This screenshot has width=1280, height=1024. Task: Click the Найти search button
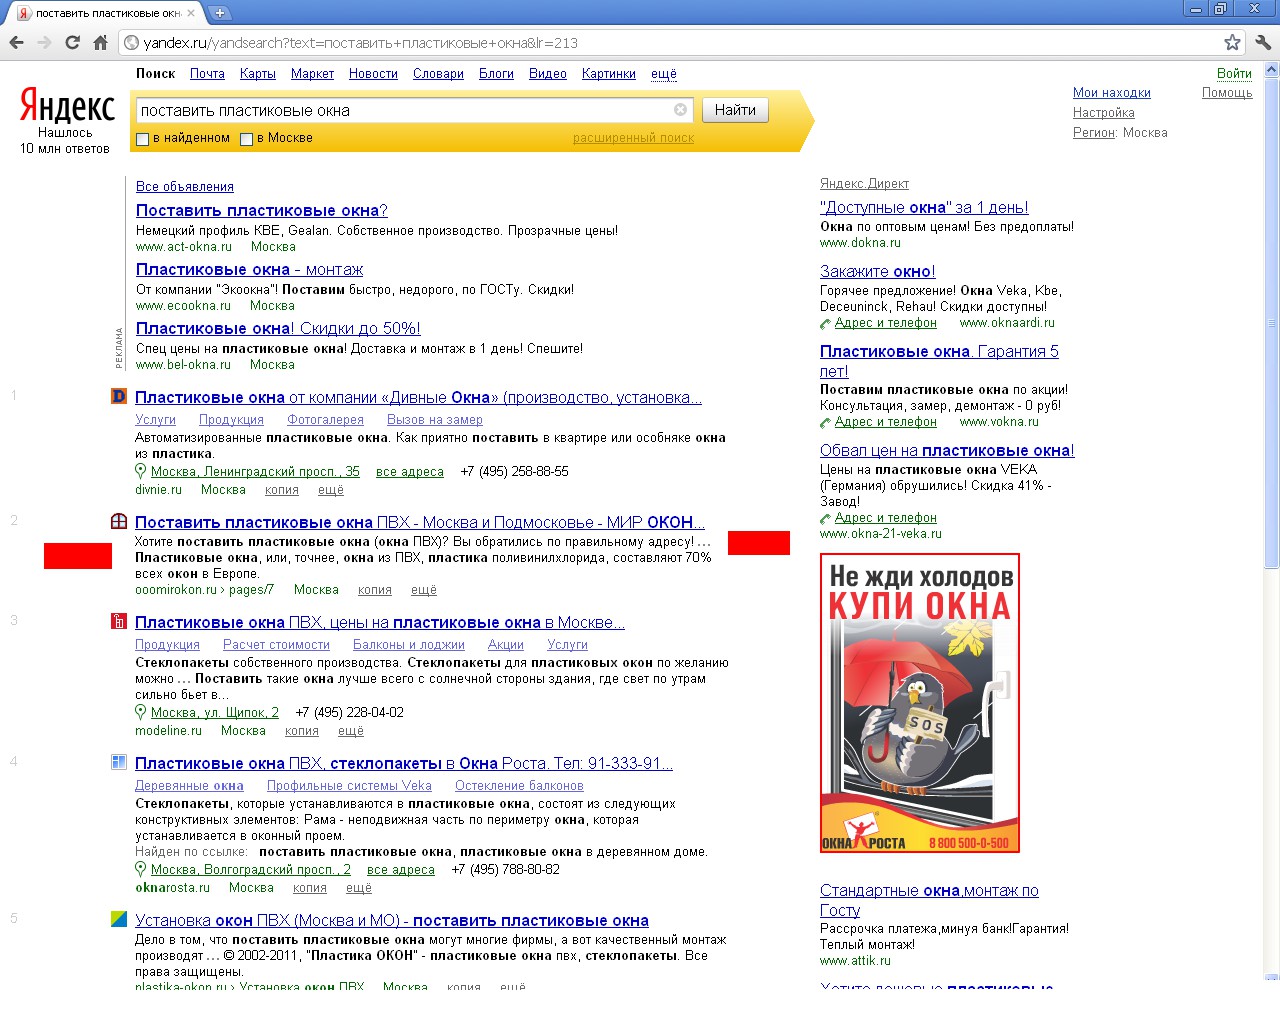(x=735, y=110)
